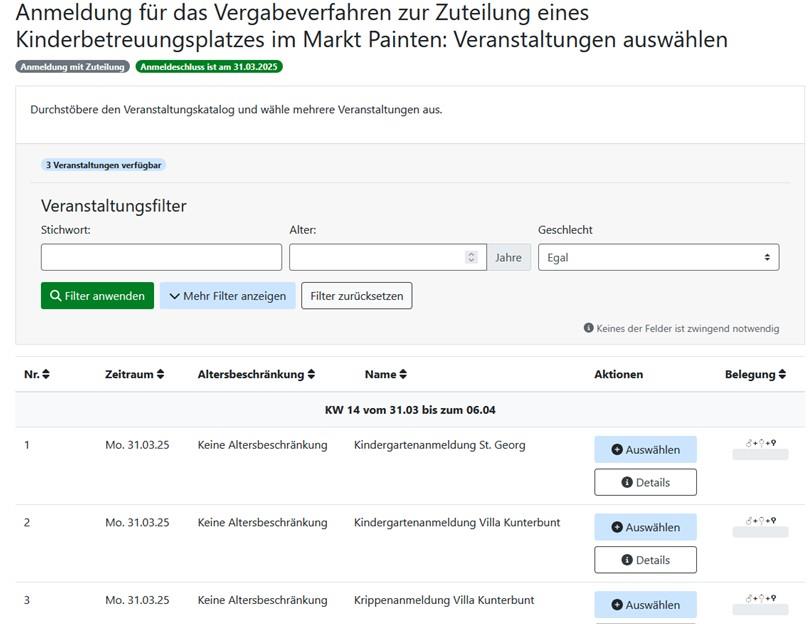Click the Veranstaltungsfilter heading
The width and height of the screenshot is (812, 624).
[113, 206]
